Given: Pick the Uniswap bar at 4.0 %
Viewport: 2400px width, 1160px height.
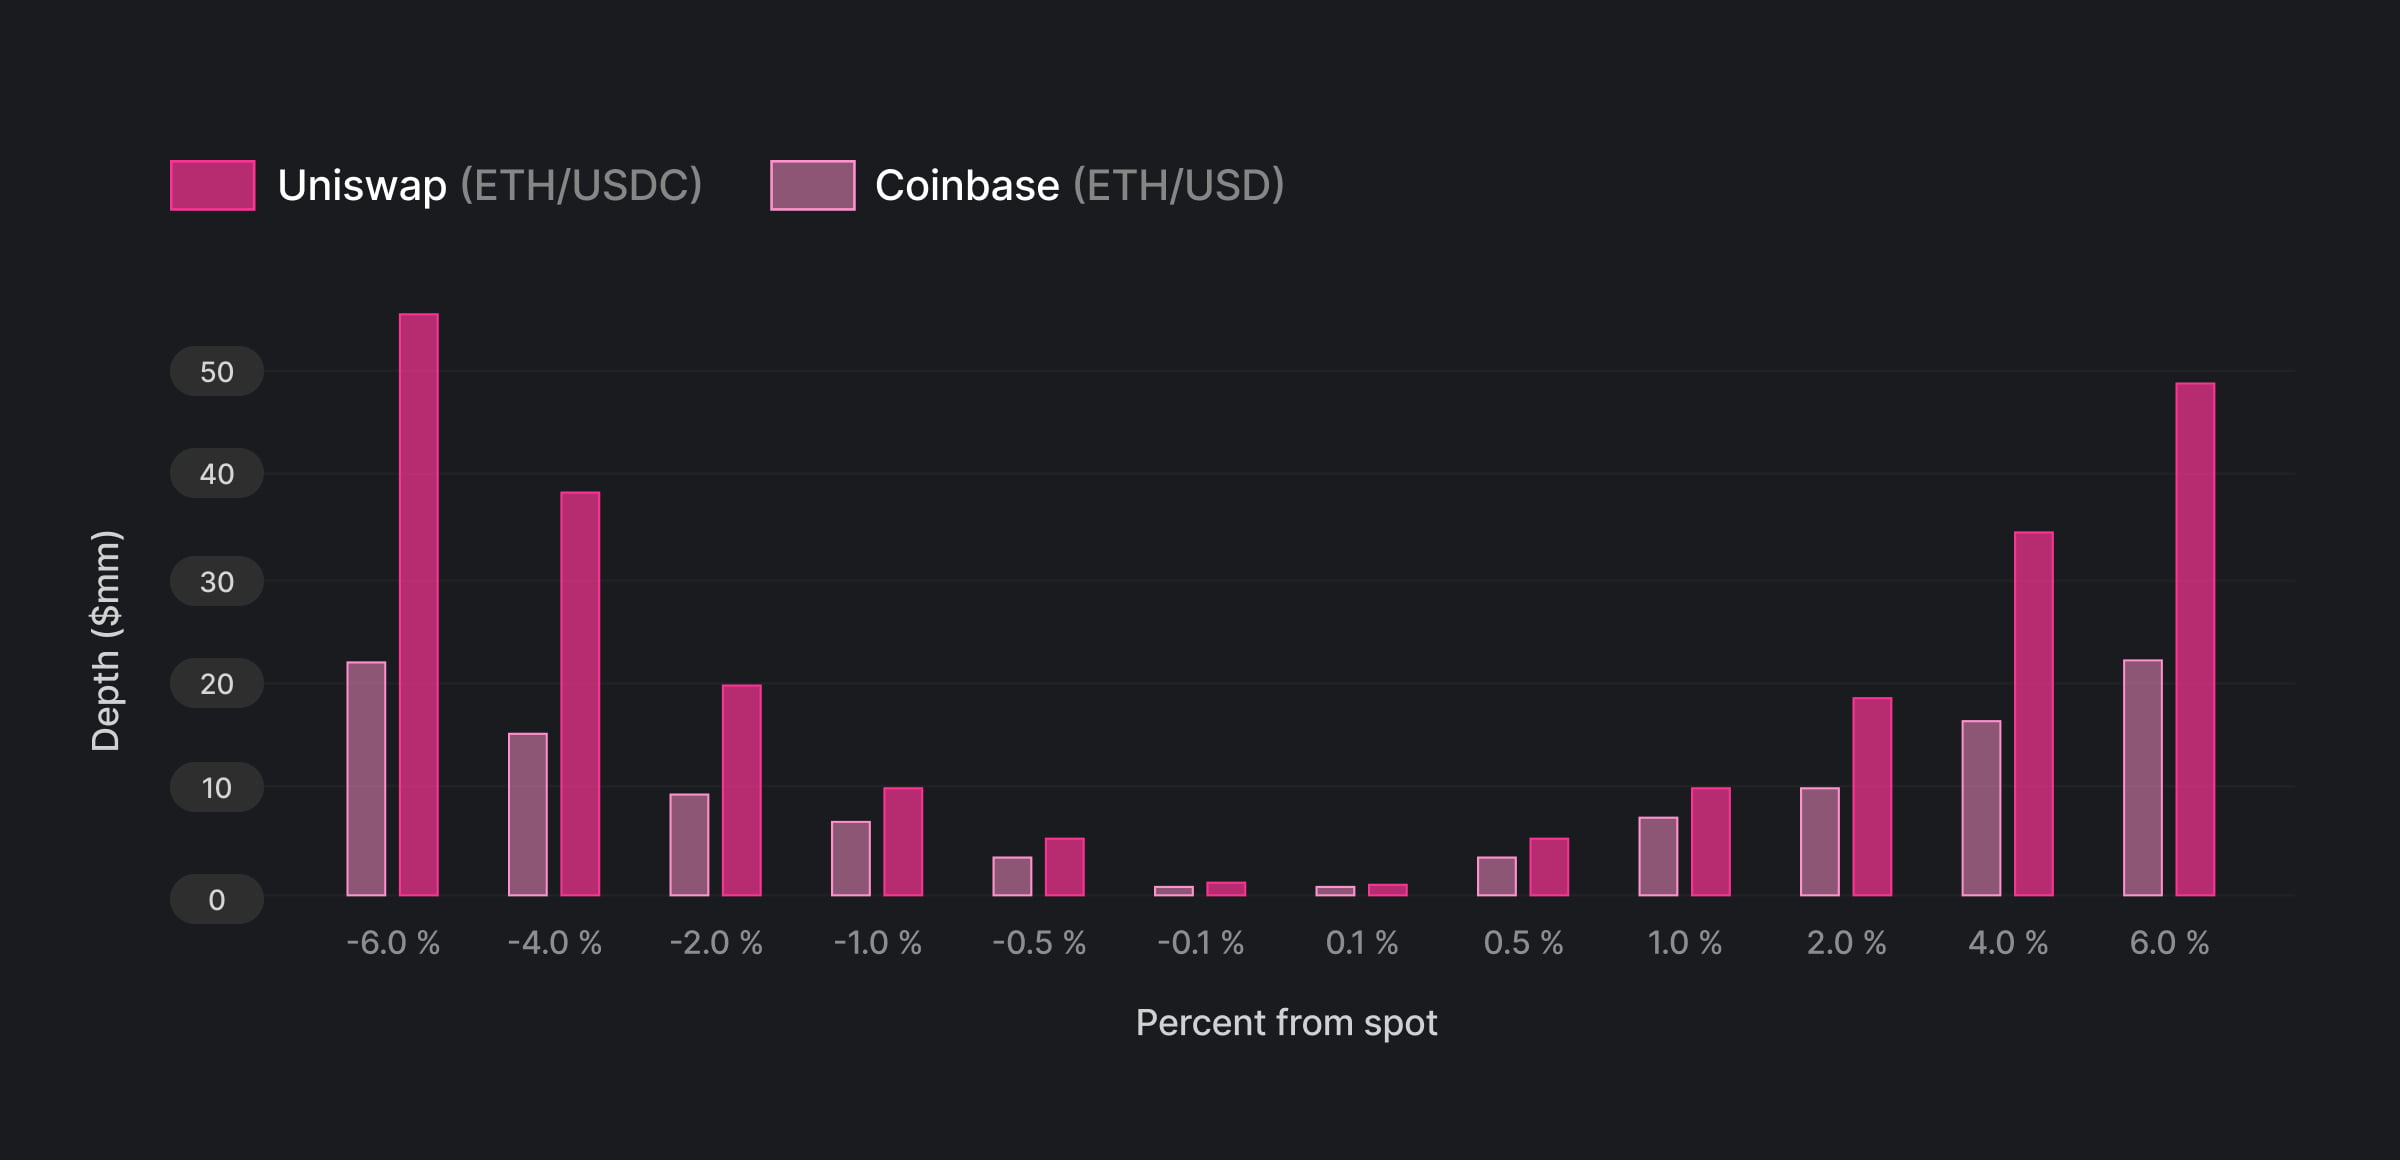Looking at the screenshot, I should coord(2033,713).
